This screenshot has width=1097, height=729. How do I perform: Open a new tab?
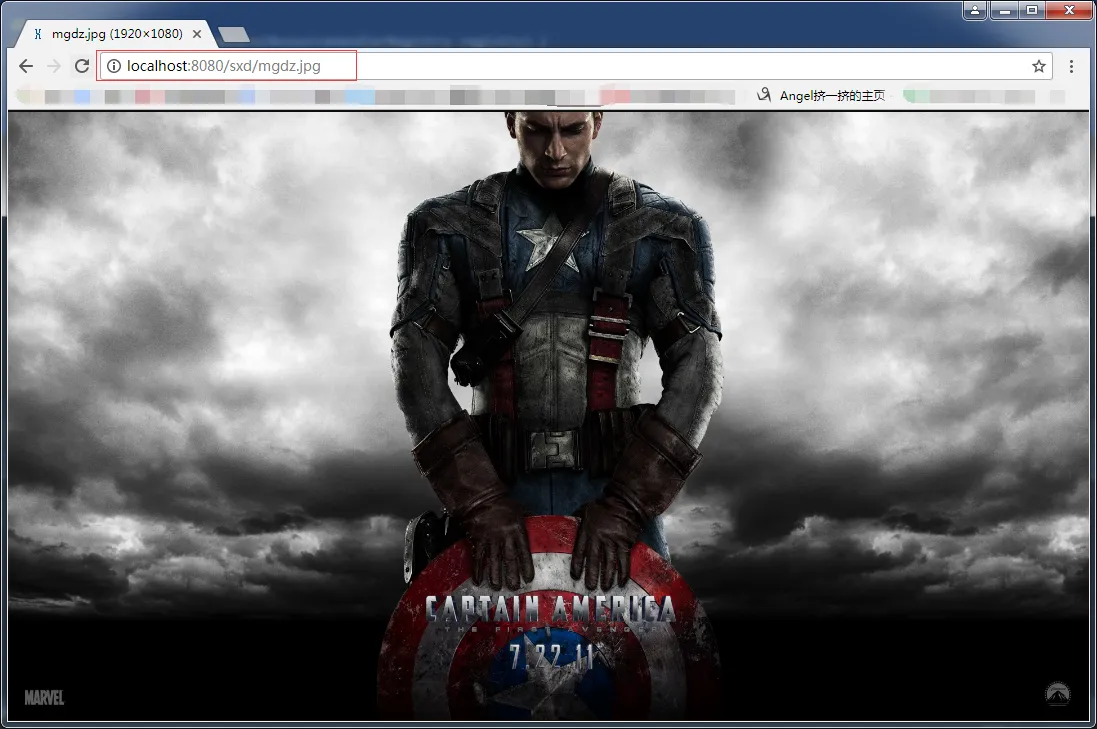234,34
